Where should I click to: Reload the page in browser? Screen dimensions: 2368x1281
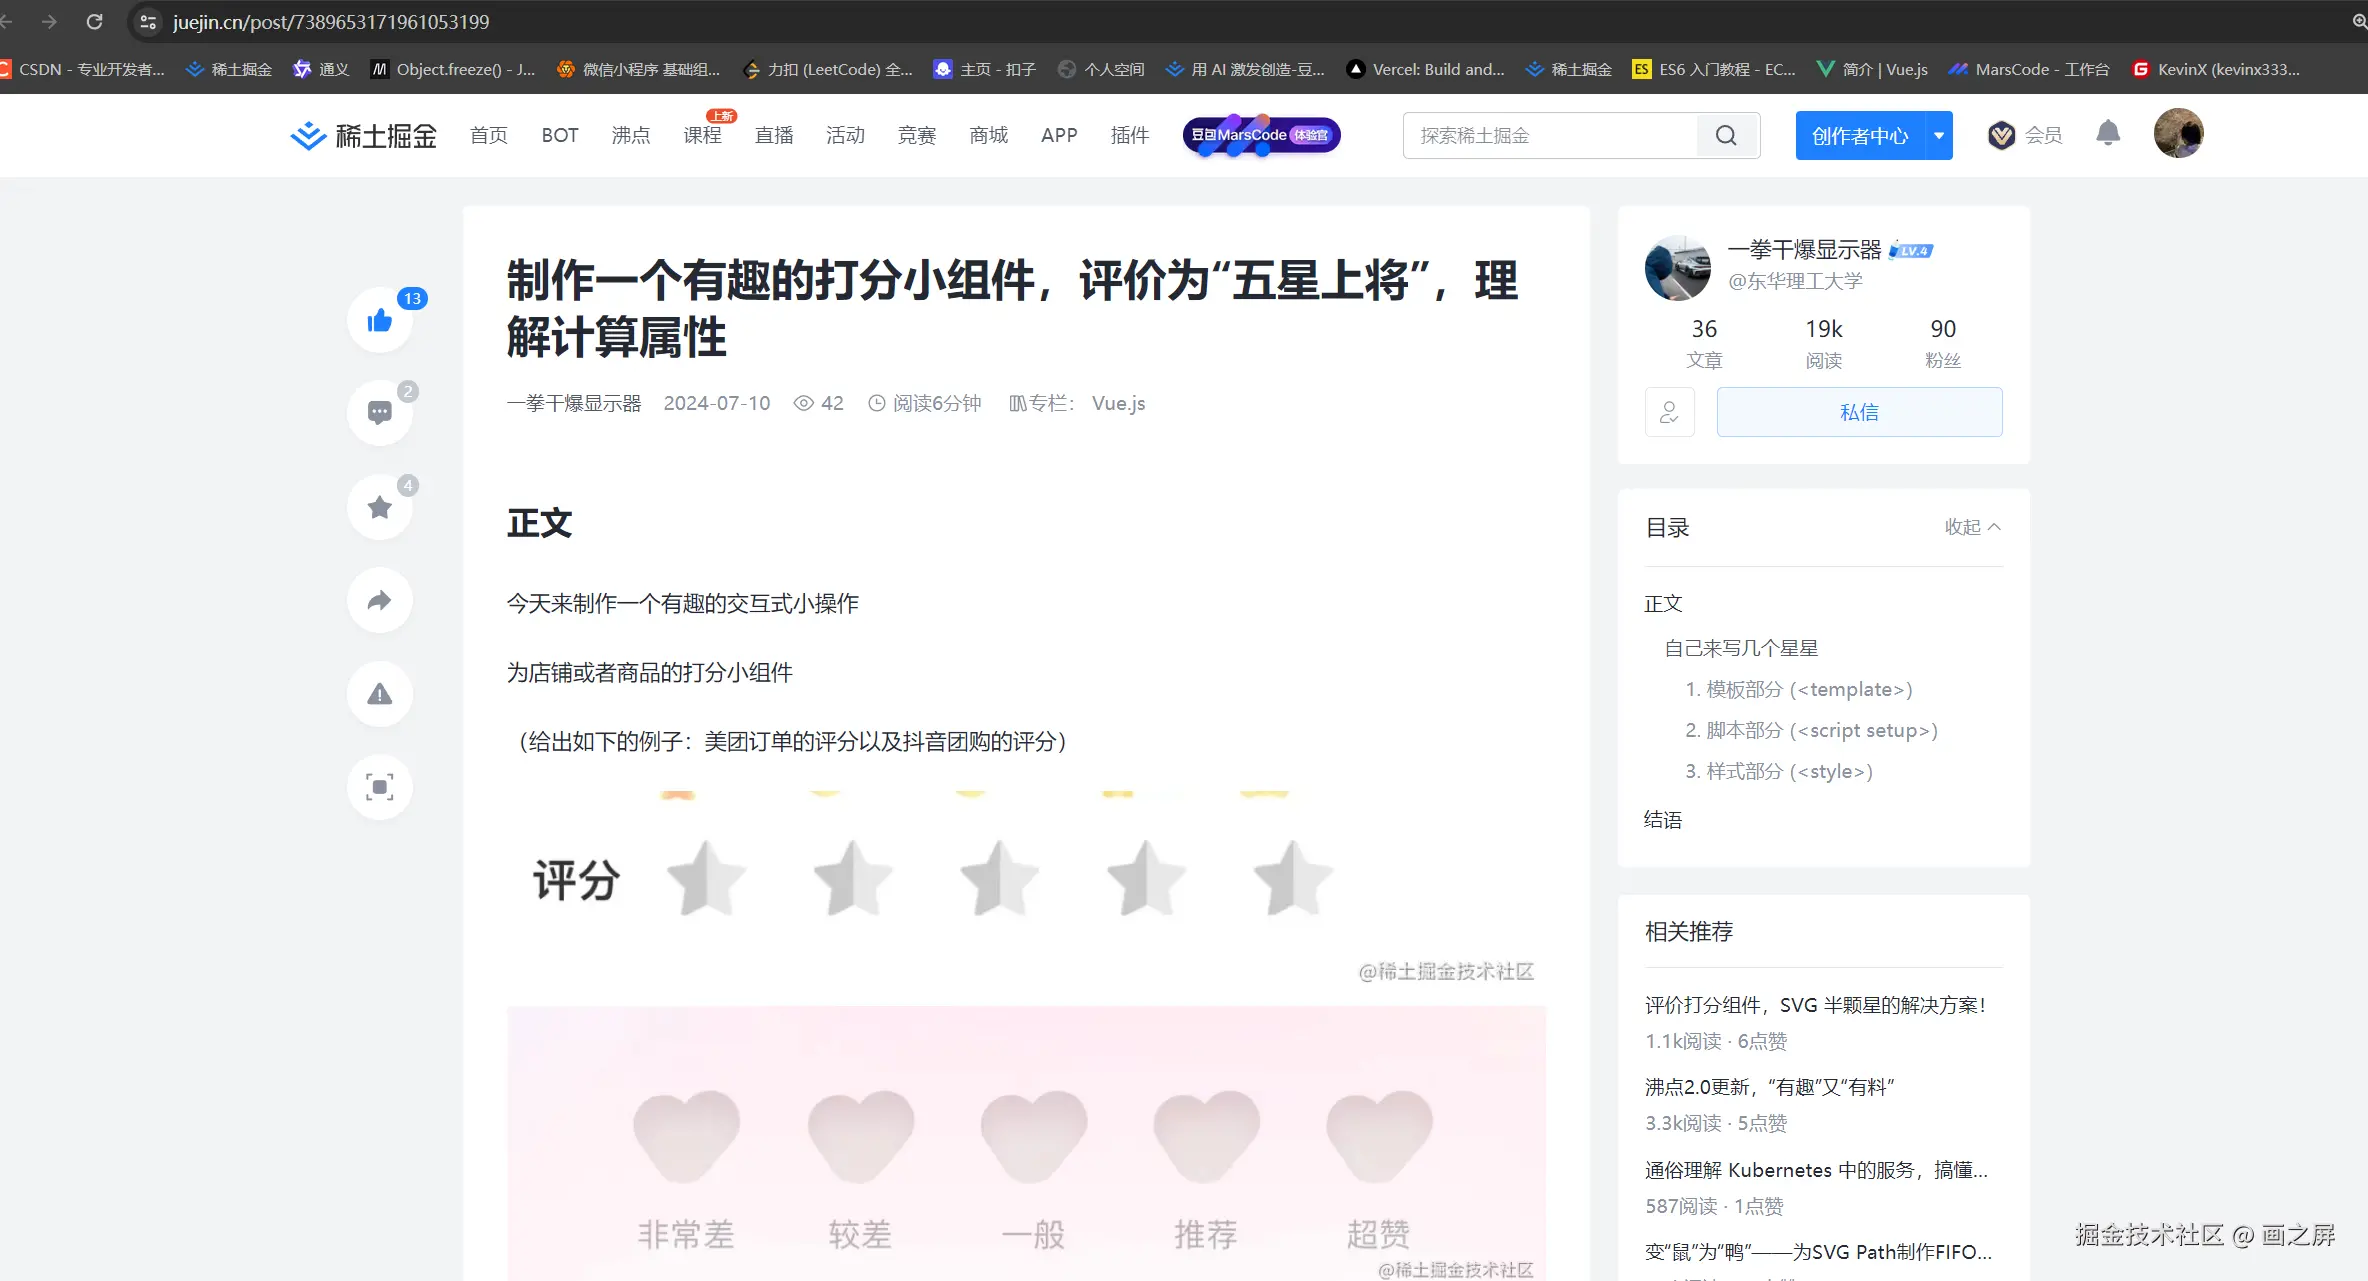pyautogui.click(x=94, y=21)
